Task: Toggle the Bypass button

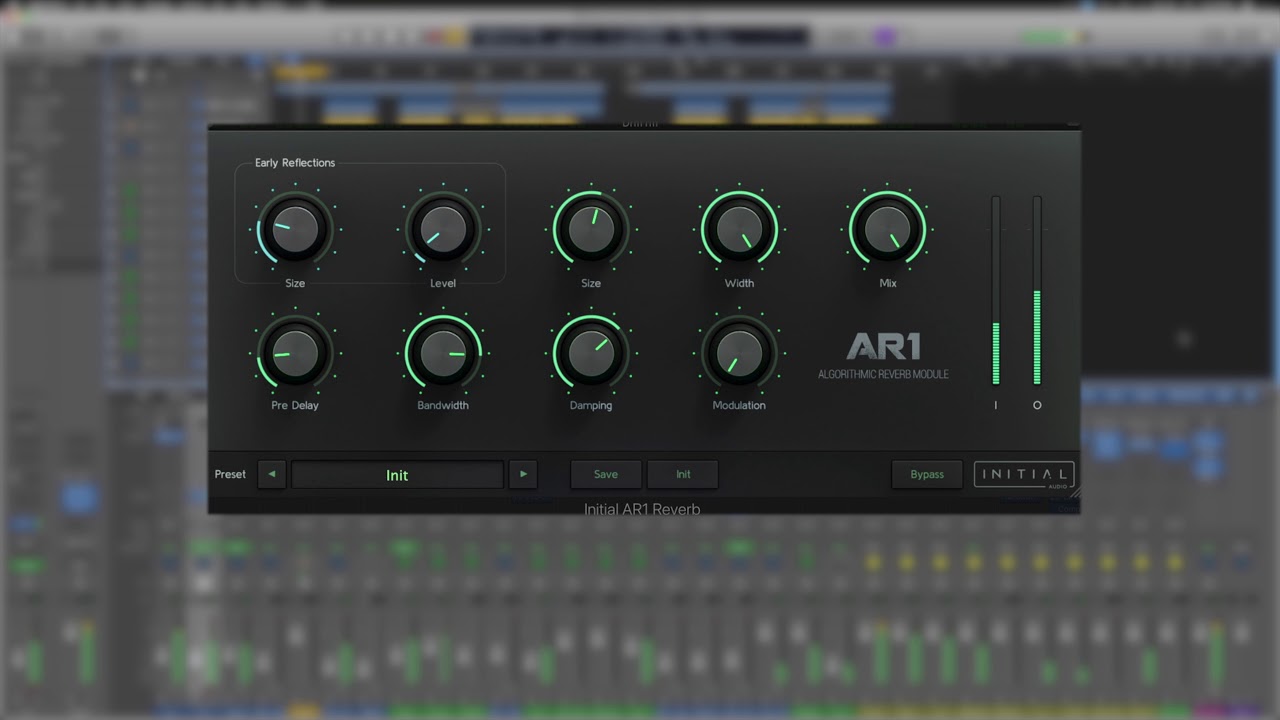Action: point(927,475)
